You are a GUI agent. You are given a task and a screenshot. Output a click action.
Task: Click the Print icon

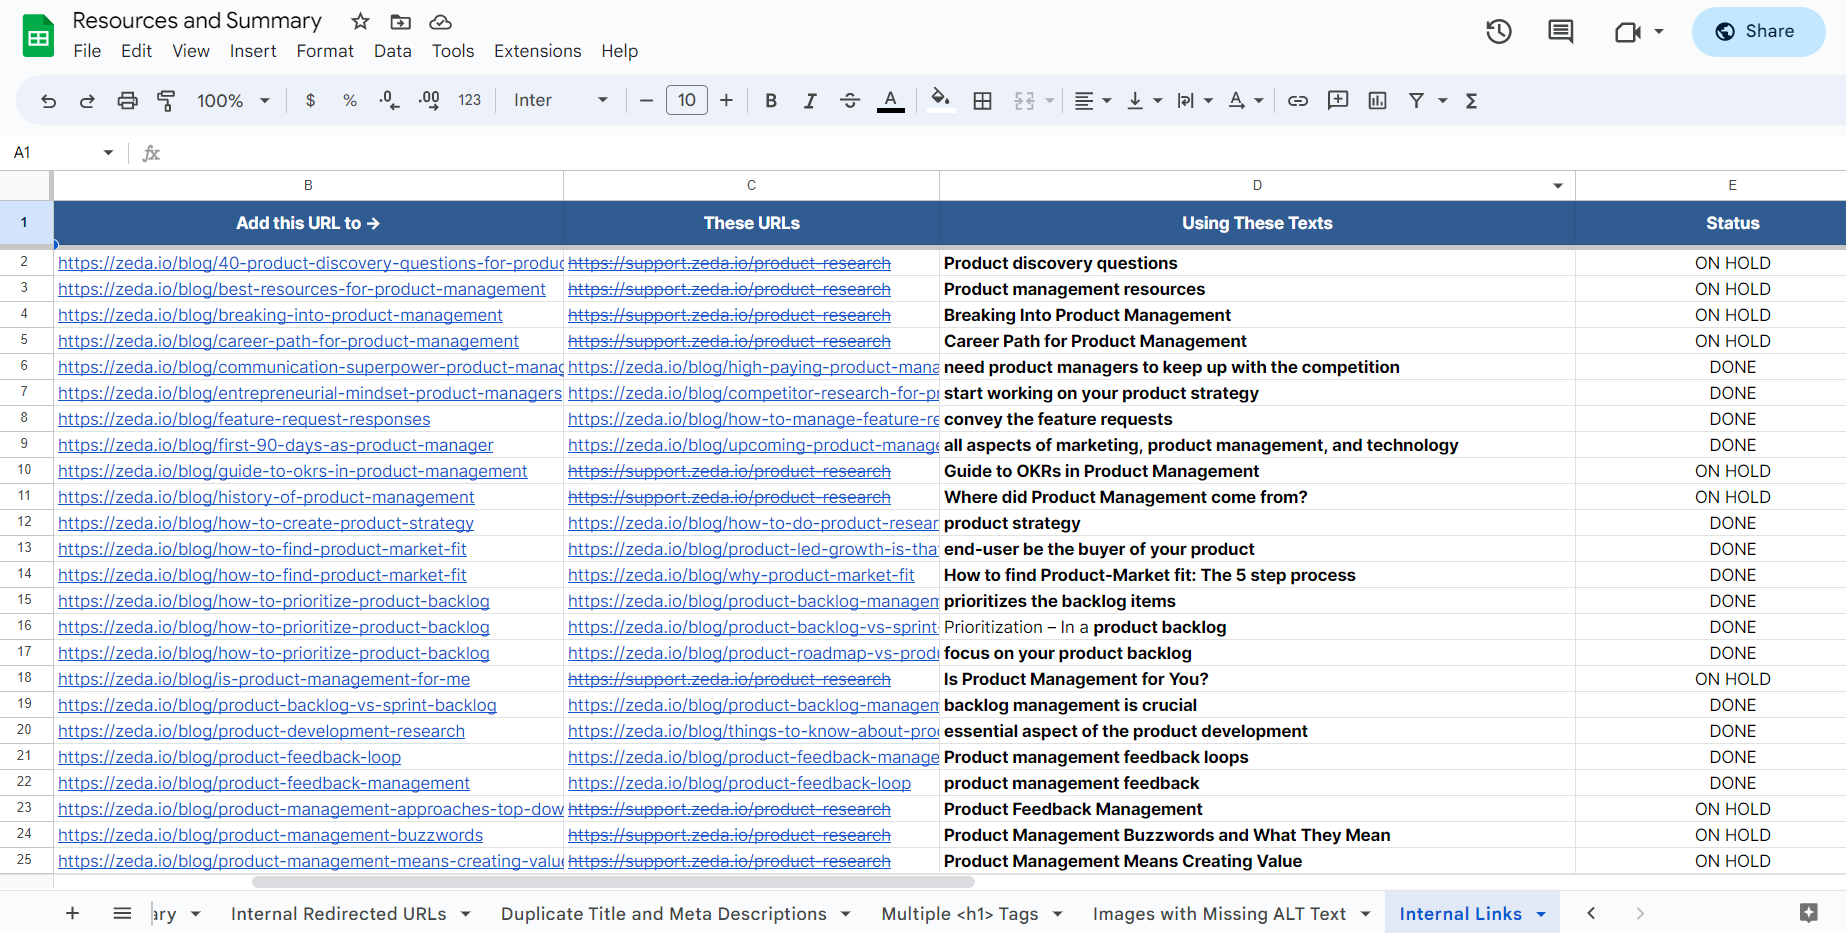tap(127, 100)
